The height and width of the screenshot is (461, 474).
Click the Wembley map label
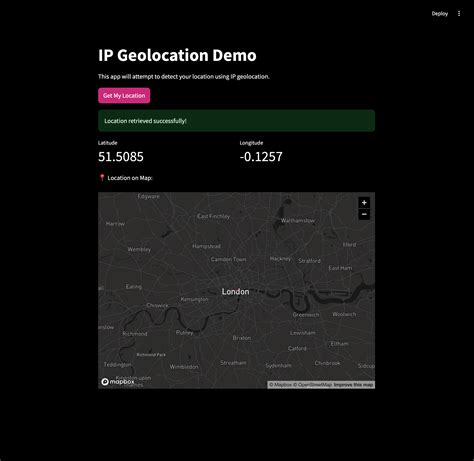pos(139,249)
